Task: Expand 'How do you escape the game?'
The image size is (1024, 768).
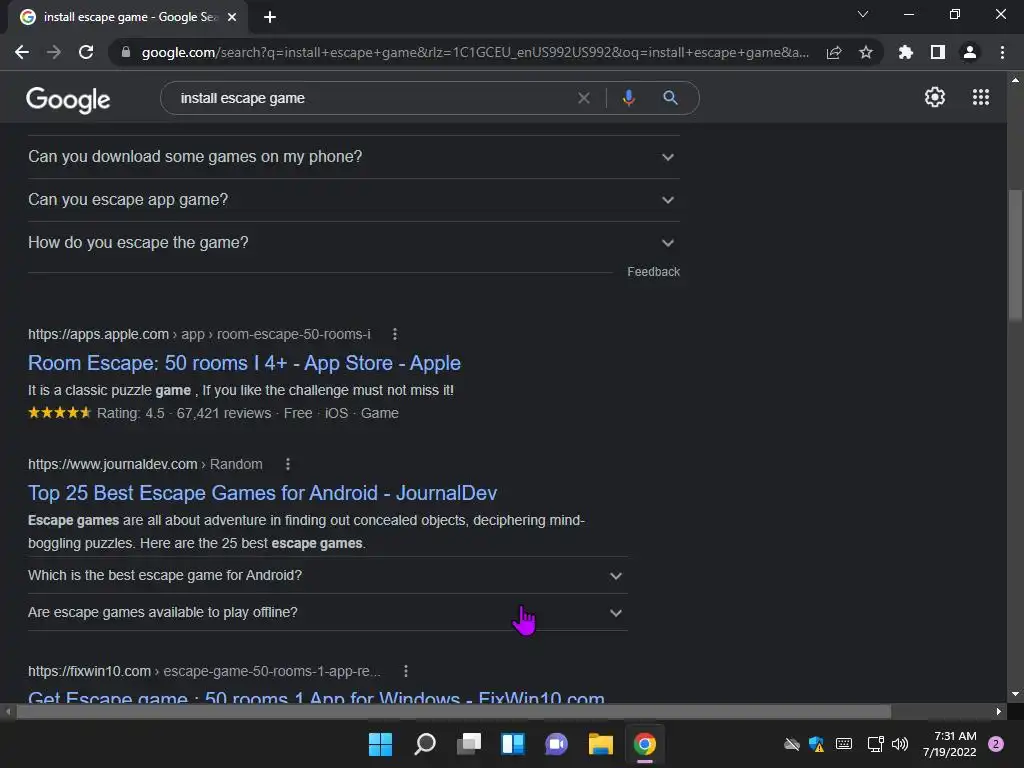Action: [x=353, y=243]
